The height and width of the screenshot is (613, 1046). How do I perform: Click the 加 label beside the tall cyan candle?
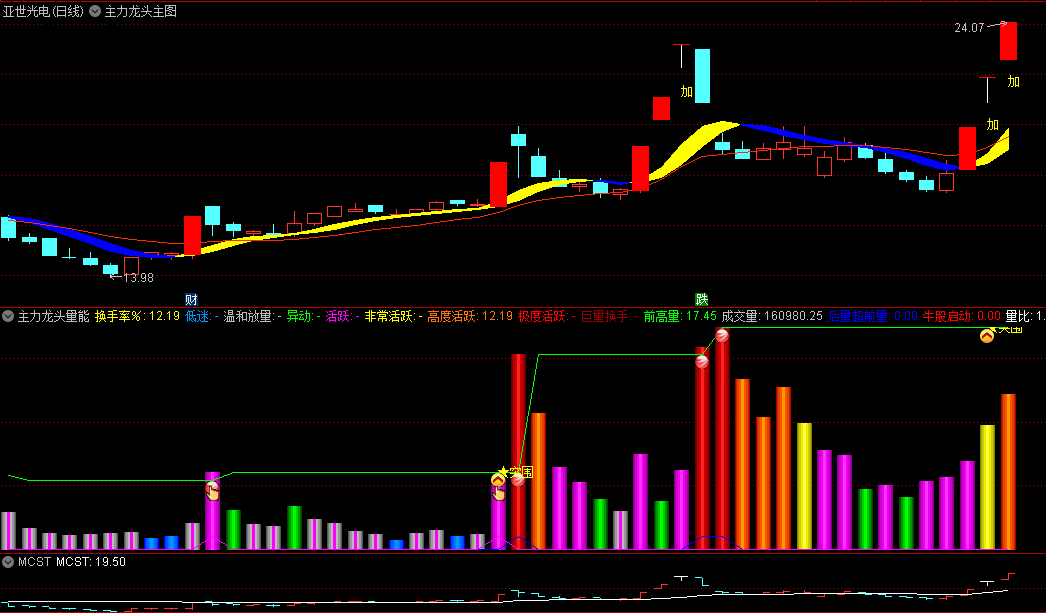686,91
